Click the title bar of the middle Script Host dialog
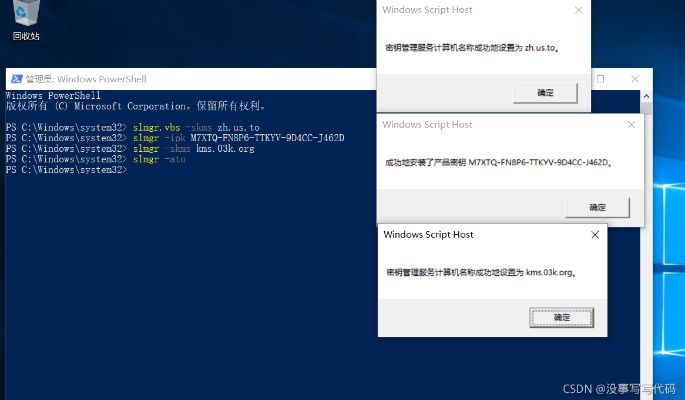The width and height of the screenshot is (685, 400). pyautogui.click(x=480, y=124)
